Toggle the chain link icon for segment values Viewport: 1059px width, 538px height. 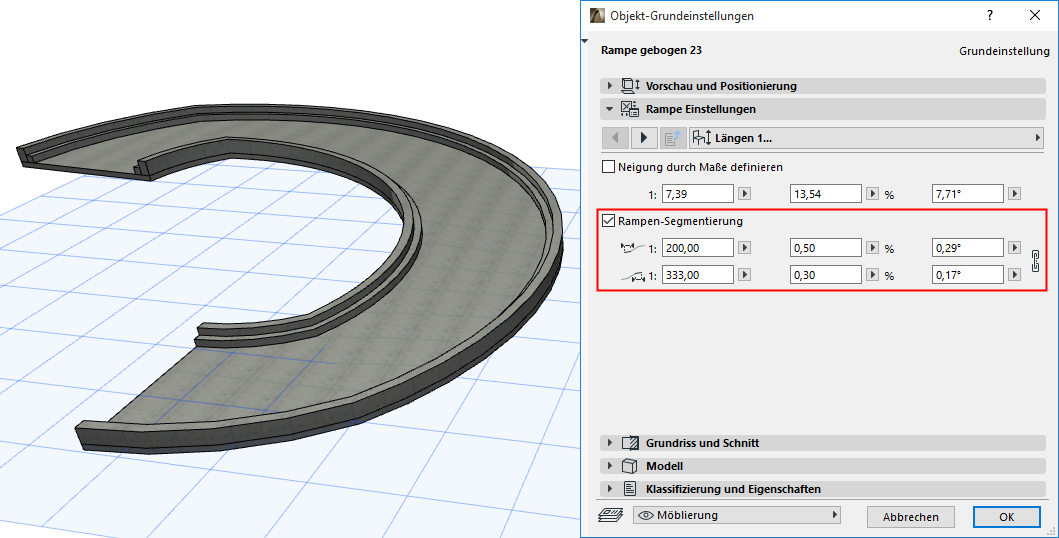[1035, 261]
